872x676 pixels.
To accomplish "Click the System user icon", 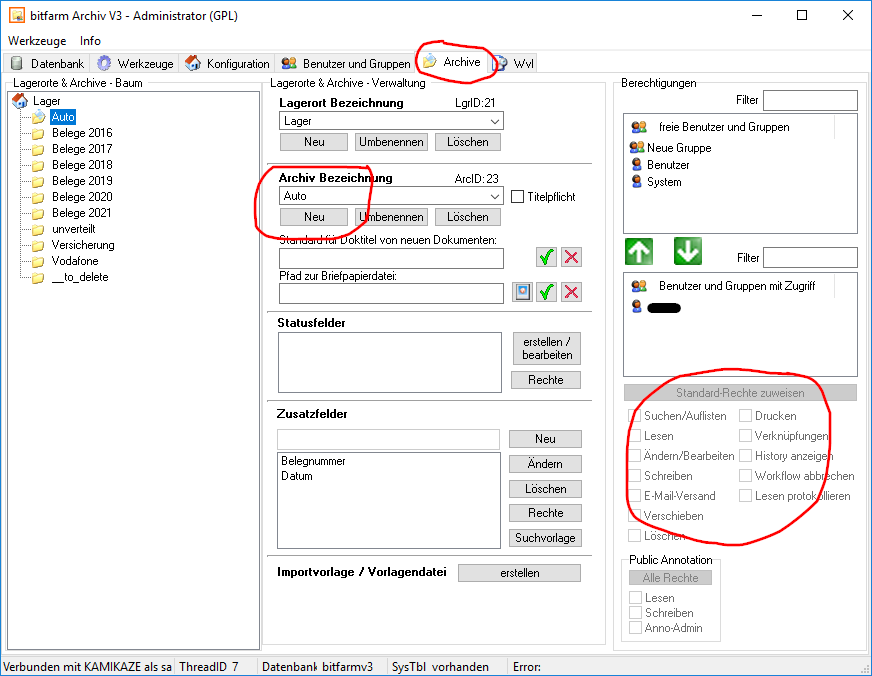I will pyautogui.click(x=637, y=182).
